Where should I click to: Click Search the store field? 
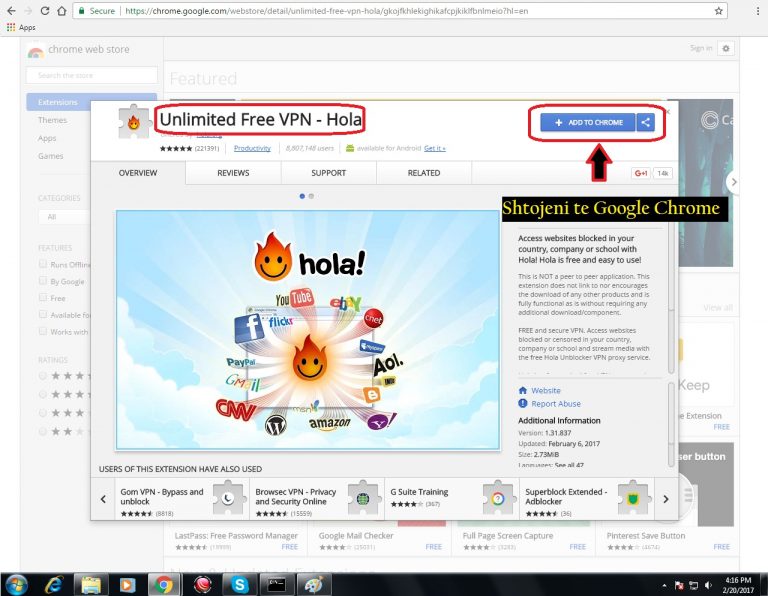point(92,75)
